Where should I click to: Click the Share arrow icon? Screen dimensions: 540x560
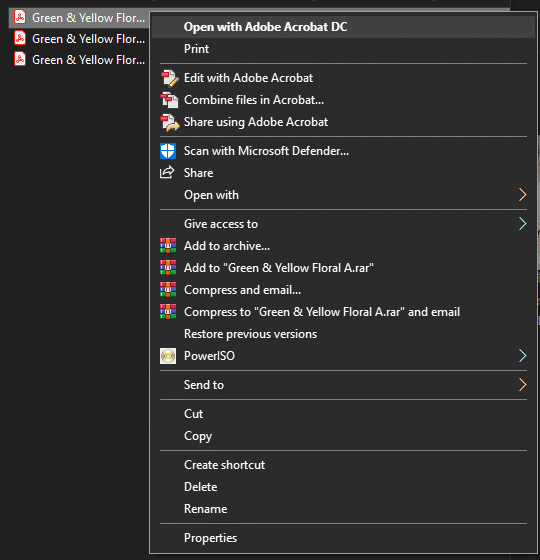point(167,172)
